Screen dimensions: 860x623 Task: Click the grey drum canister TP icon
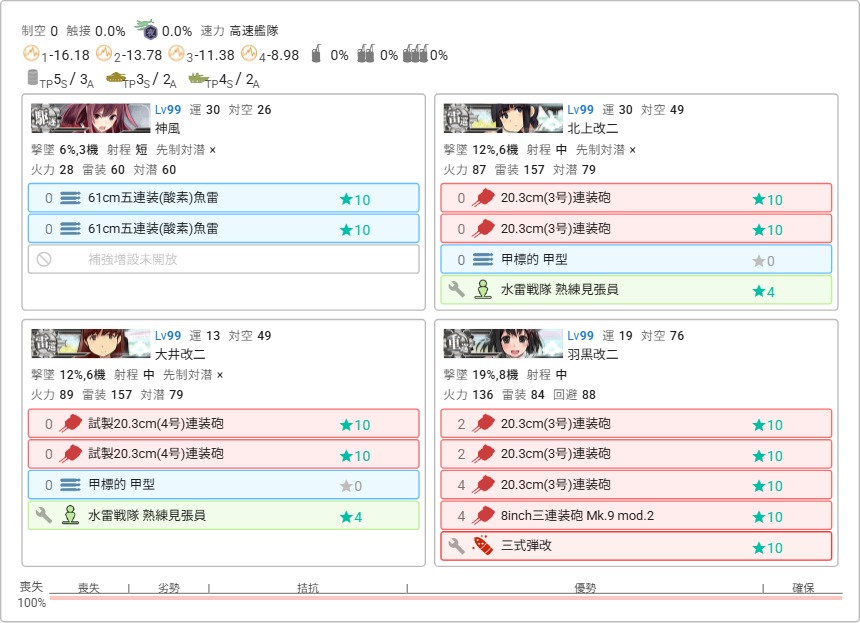[33, 78]
